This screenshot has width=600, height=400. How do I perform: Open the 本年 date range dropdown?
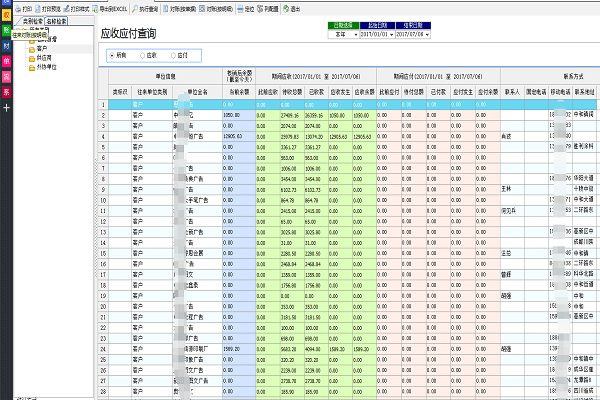(355, 33)
